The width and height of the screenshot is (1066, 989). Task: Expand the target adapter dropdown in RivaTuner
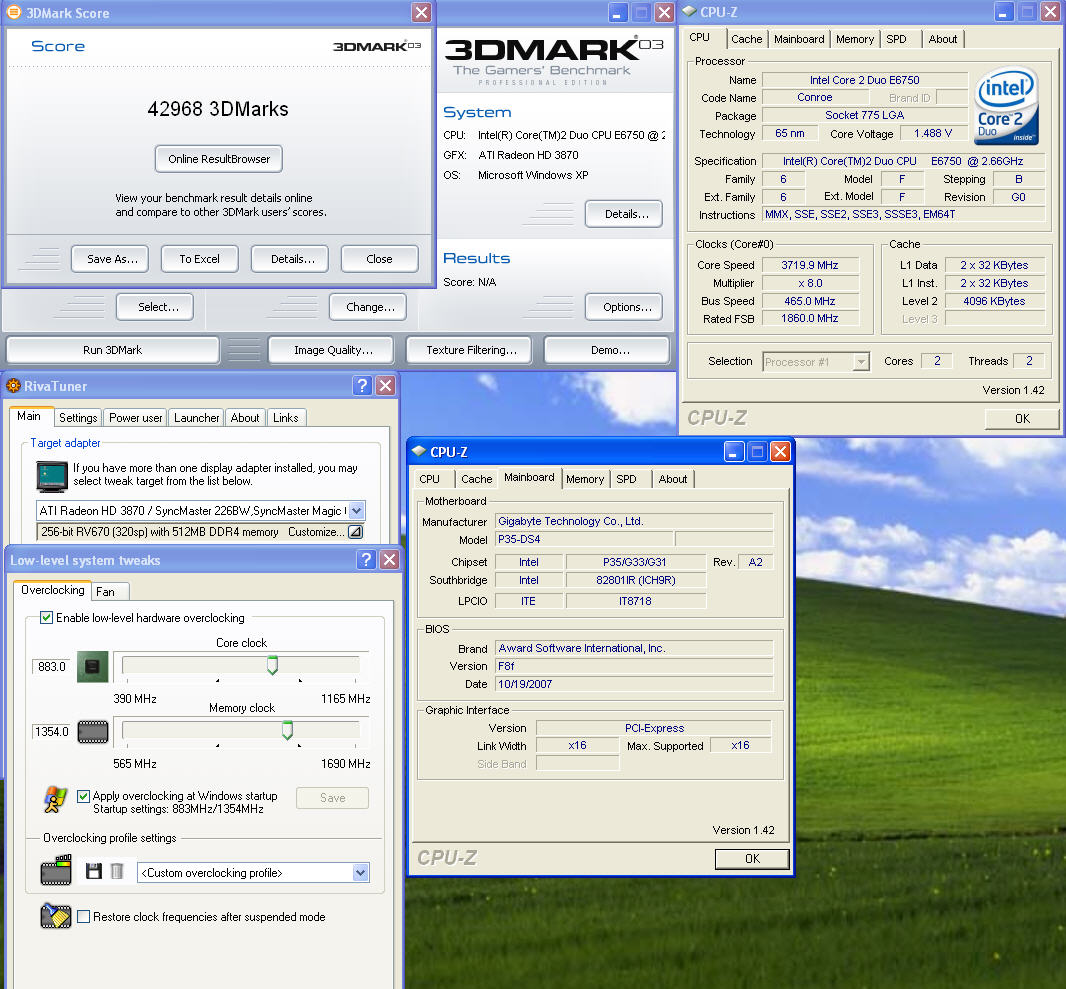point(357,510)
